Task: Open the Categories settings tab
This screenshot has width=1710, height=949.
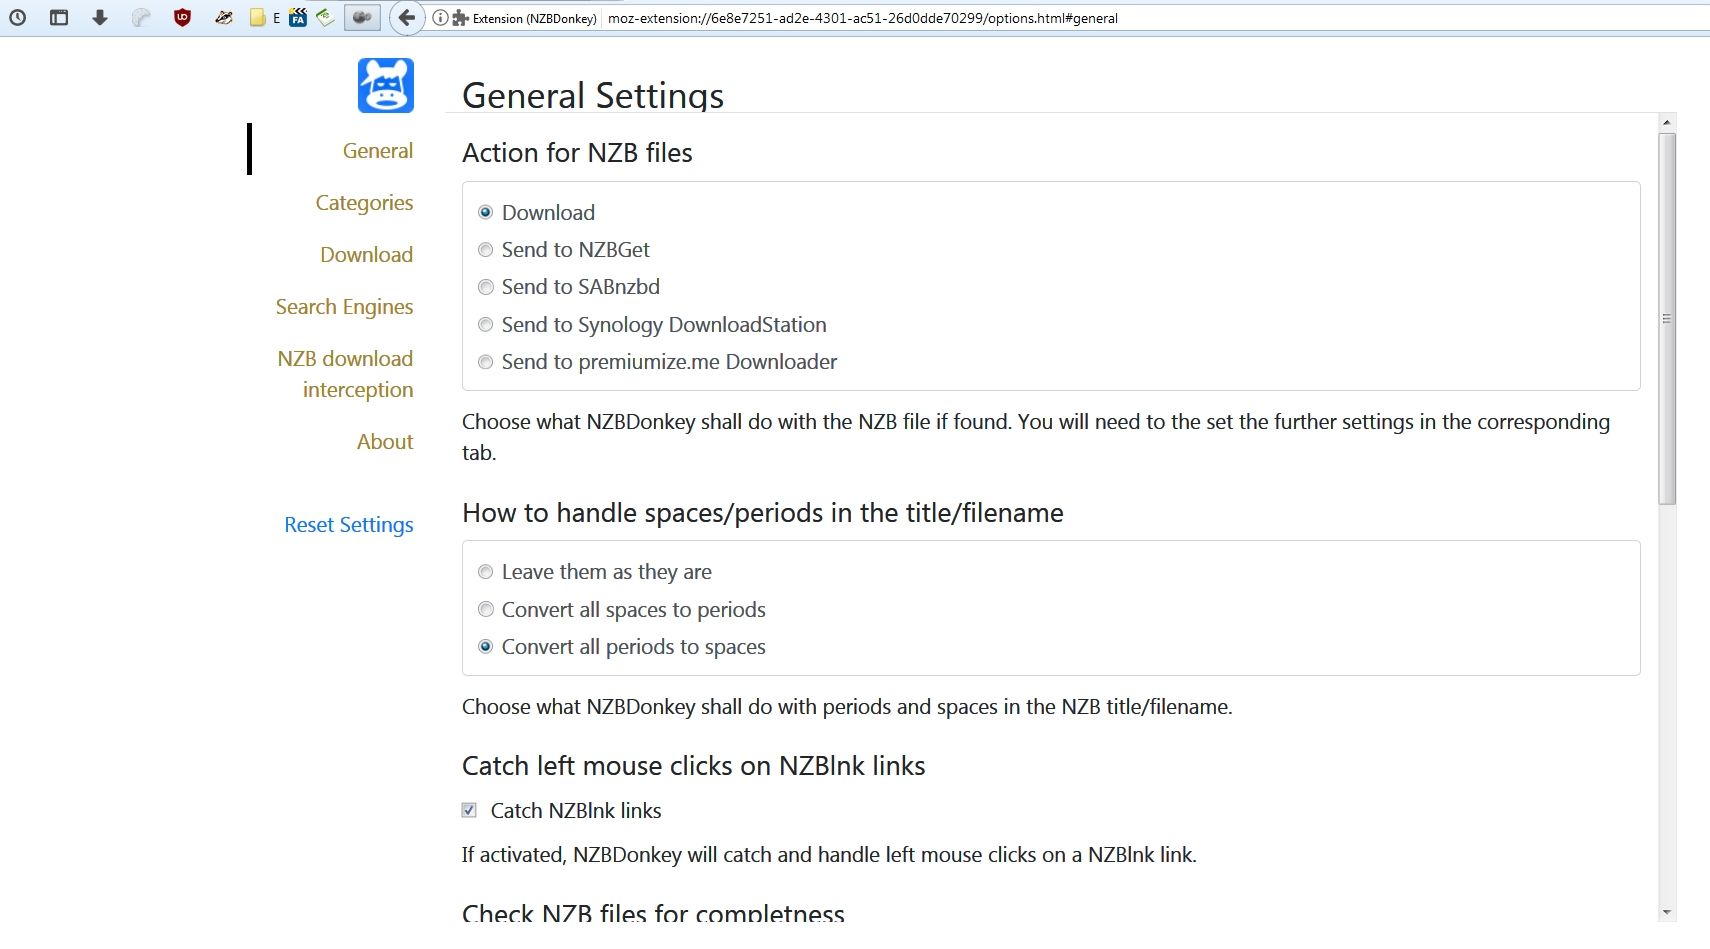Action: click(x=364, y=203)
